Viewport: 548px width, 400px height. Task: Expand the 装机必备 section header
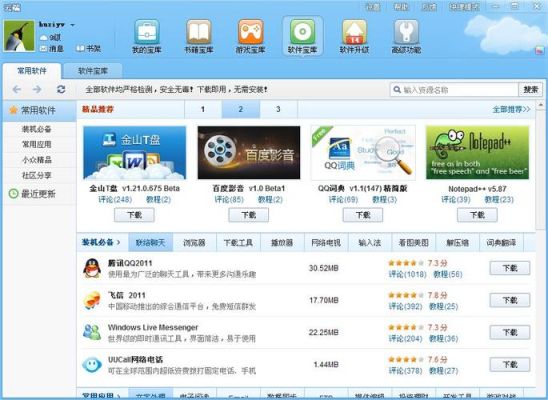101,242
